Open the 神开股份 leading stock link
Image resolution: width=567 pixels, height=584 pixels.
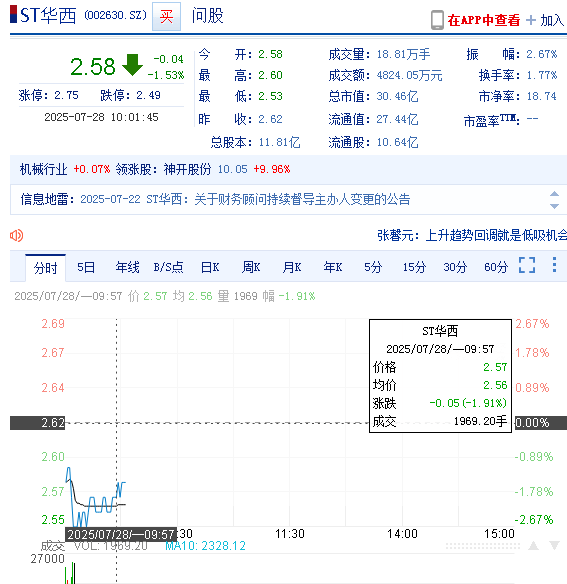pos(187,169)
